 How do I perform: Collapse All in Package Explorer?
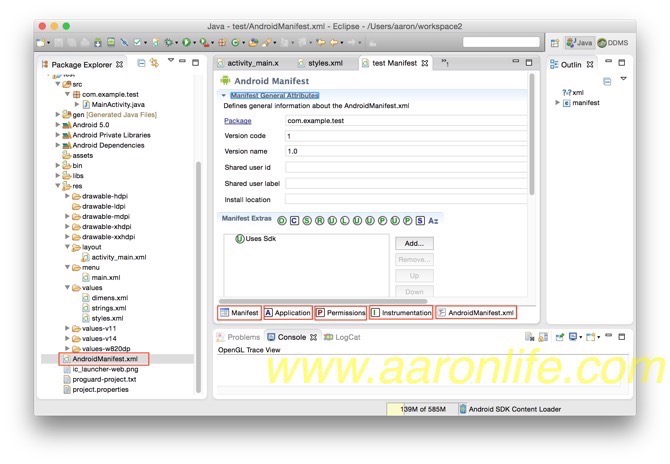[141, 63]
